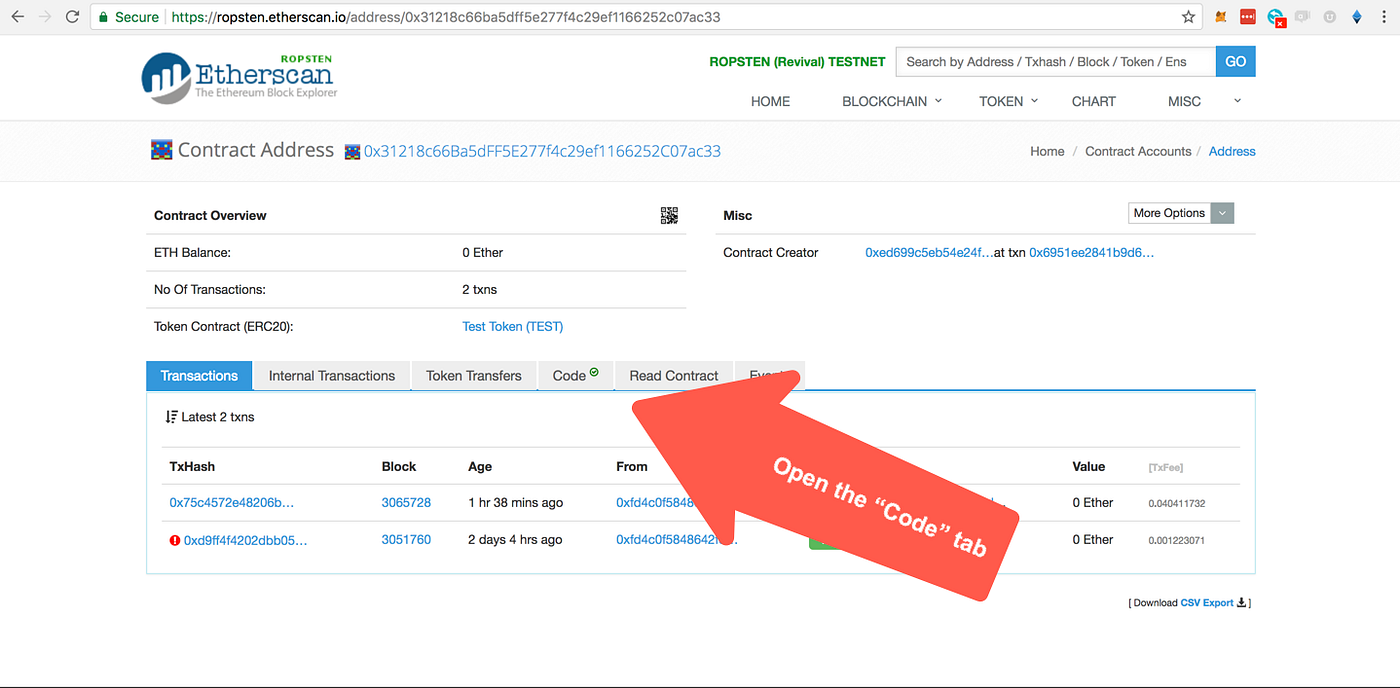The image size is (1400, 688).
Task: Click the '2 txns' transaction count value
Action: [x=479, y=290]
